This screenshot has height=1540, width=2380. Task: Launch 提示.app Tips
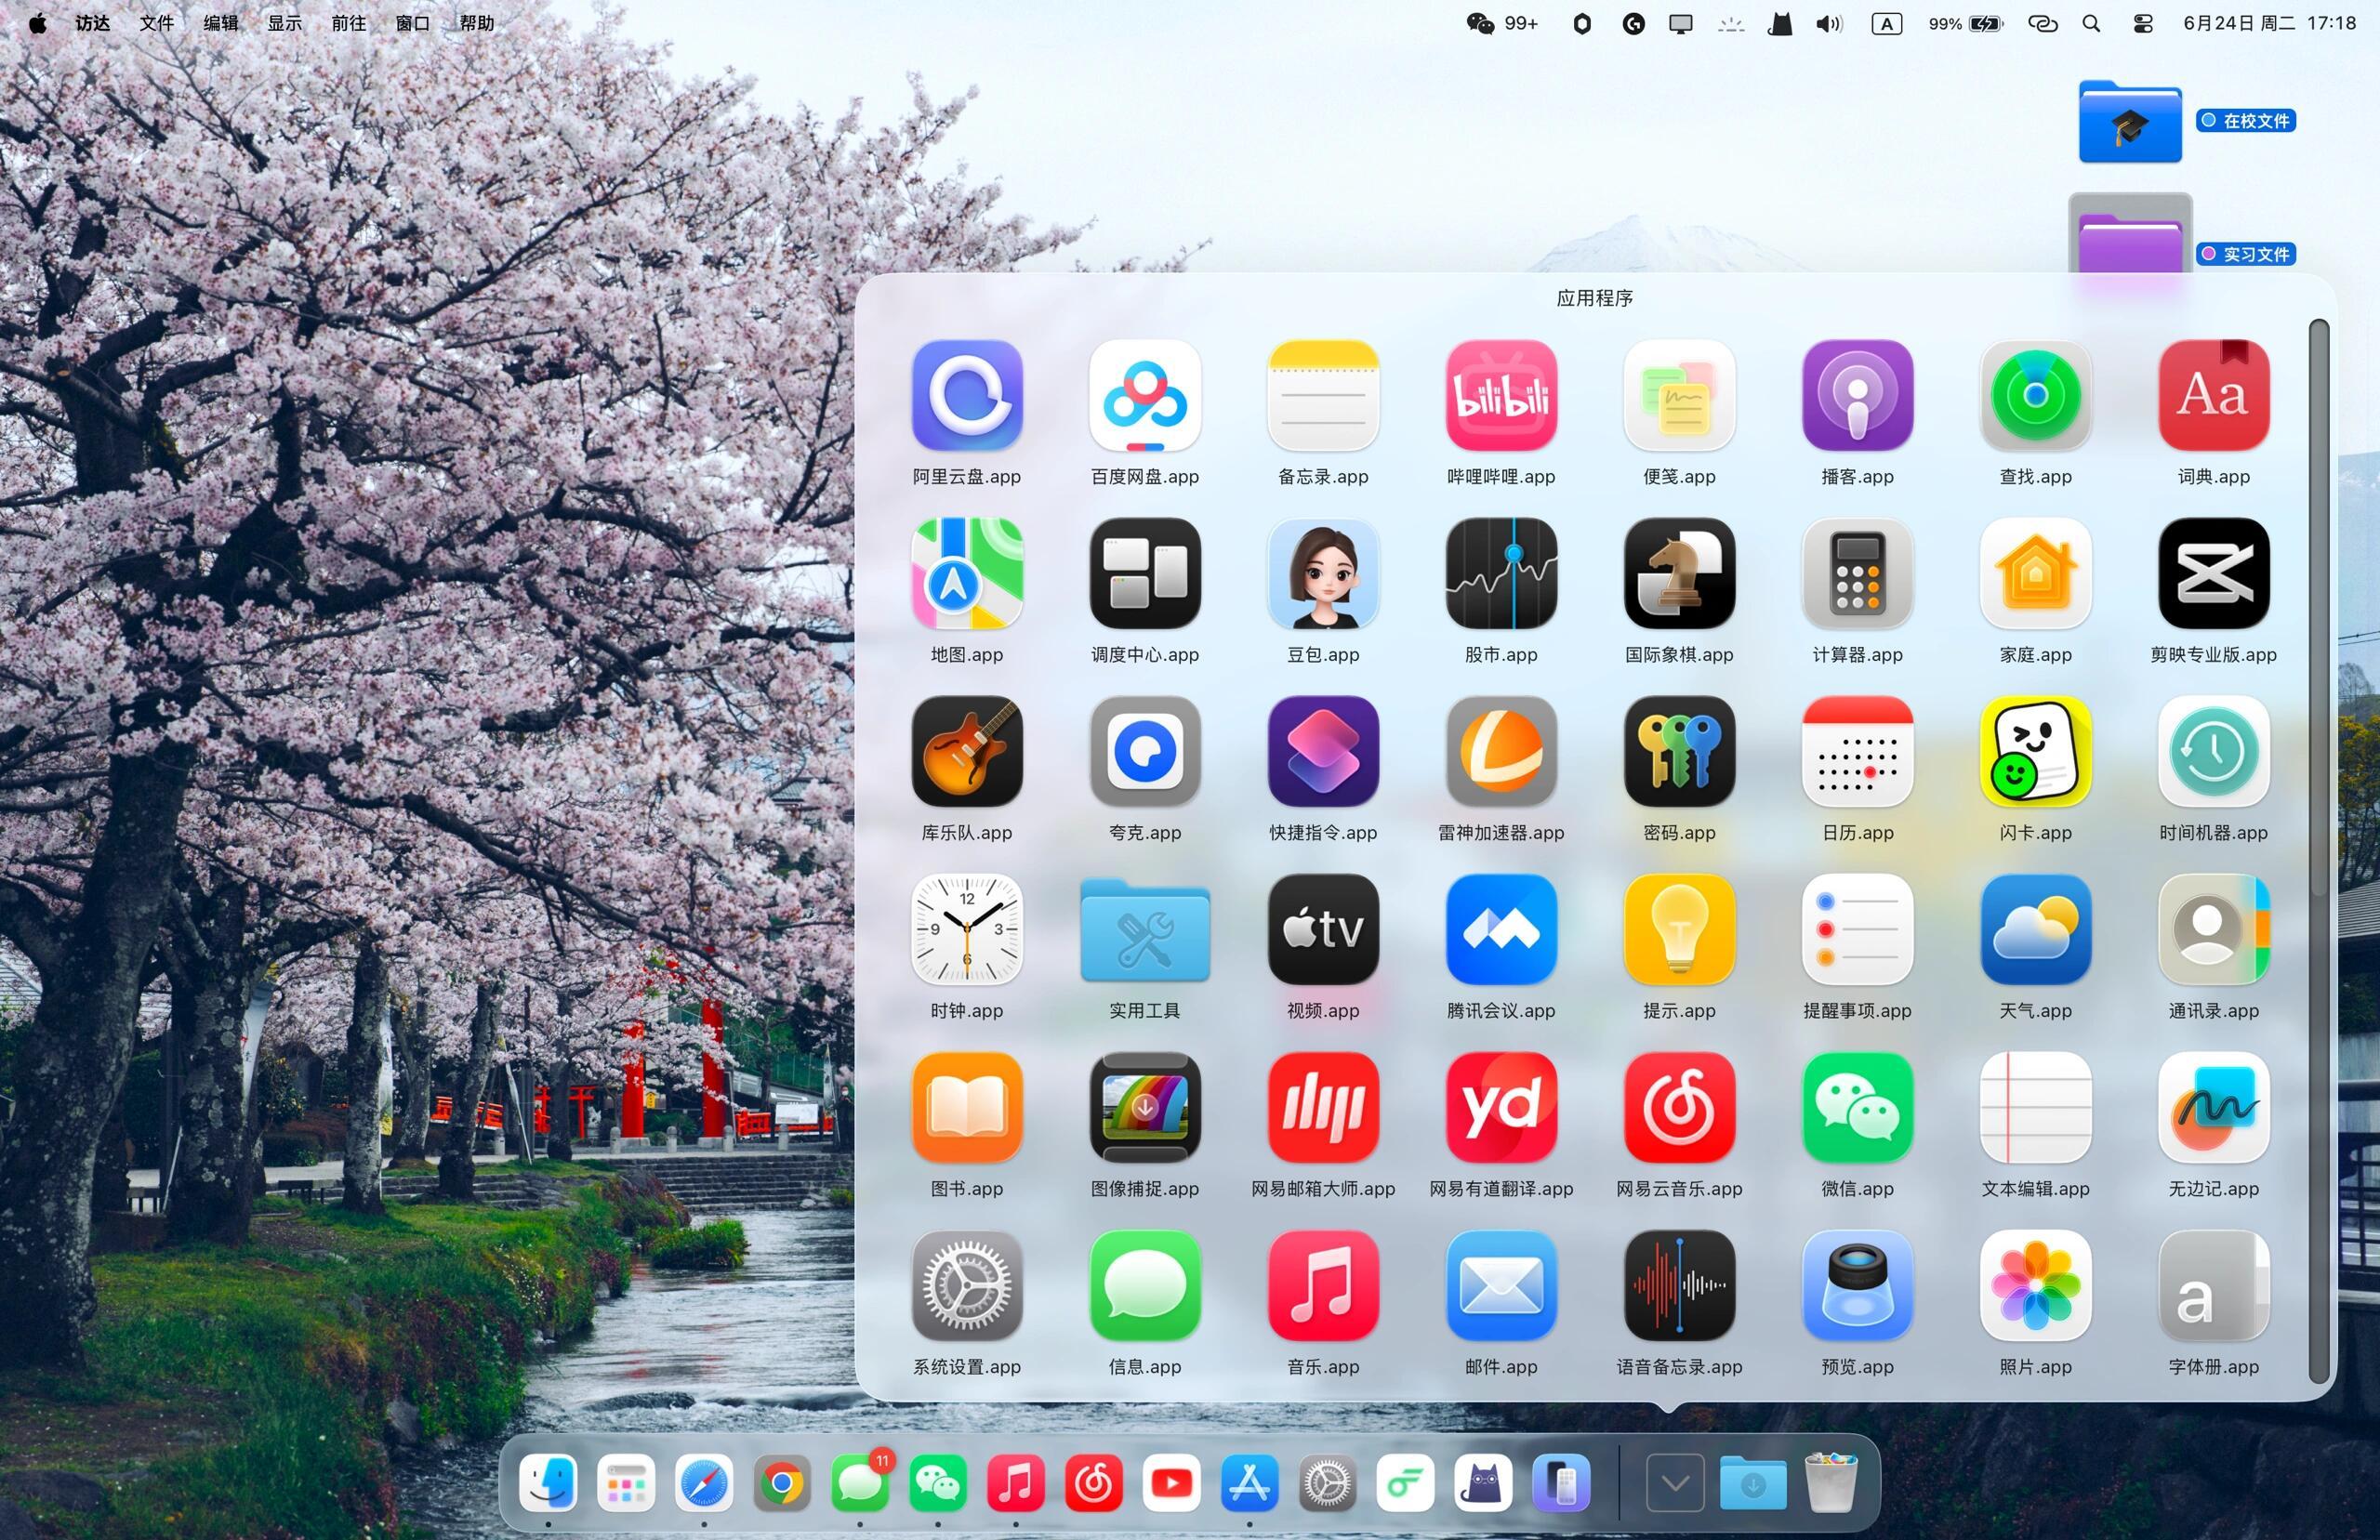coord(1678,930)
